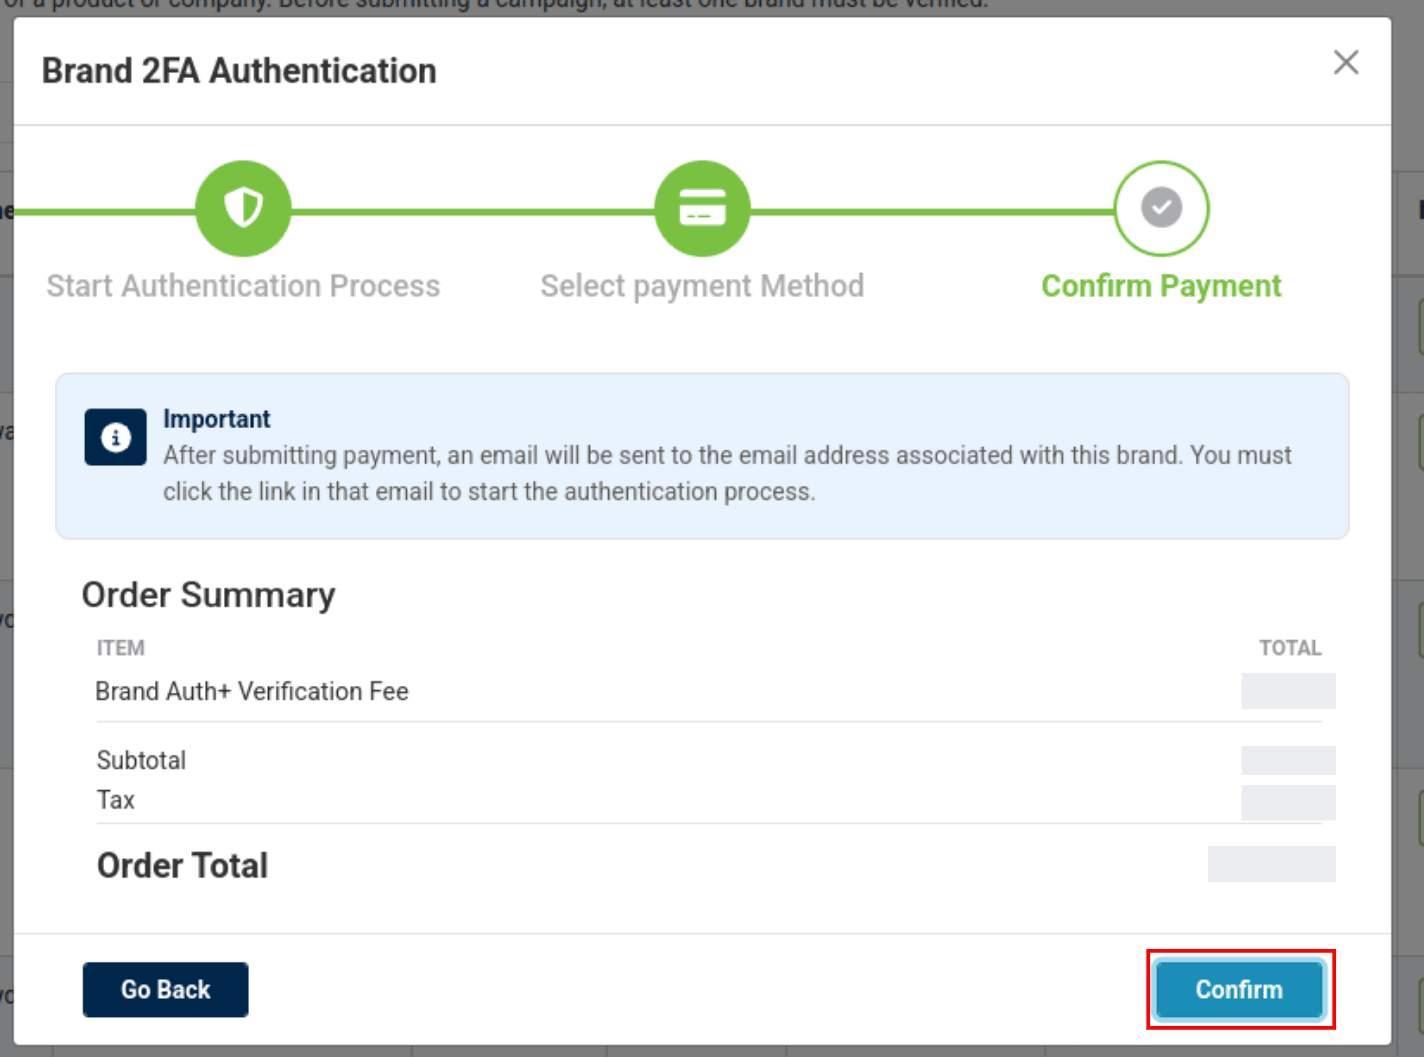1424x1058 pixels.
Task: Select the Confirm Payment step label
Action: coord(1160,286)
